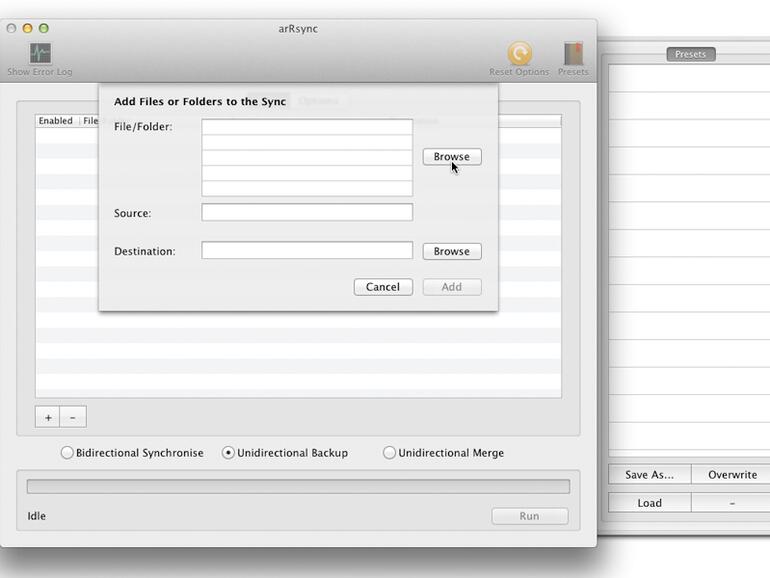Screen dimensions: 770x578
Task: Click Overwrite preset button
Action: tap(732, 475)
